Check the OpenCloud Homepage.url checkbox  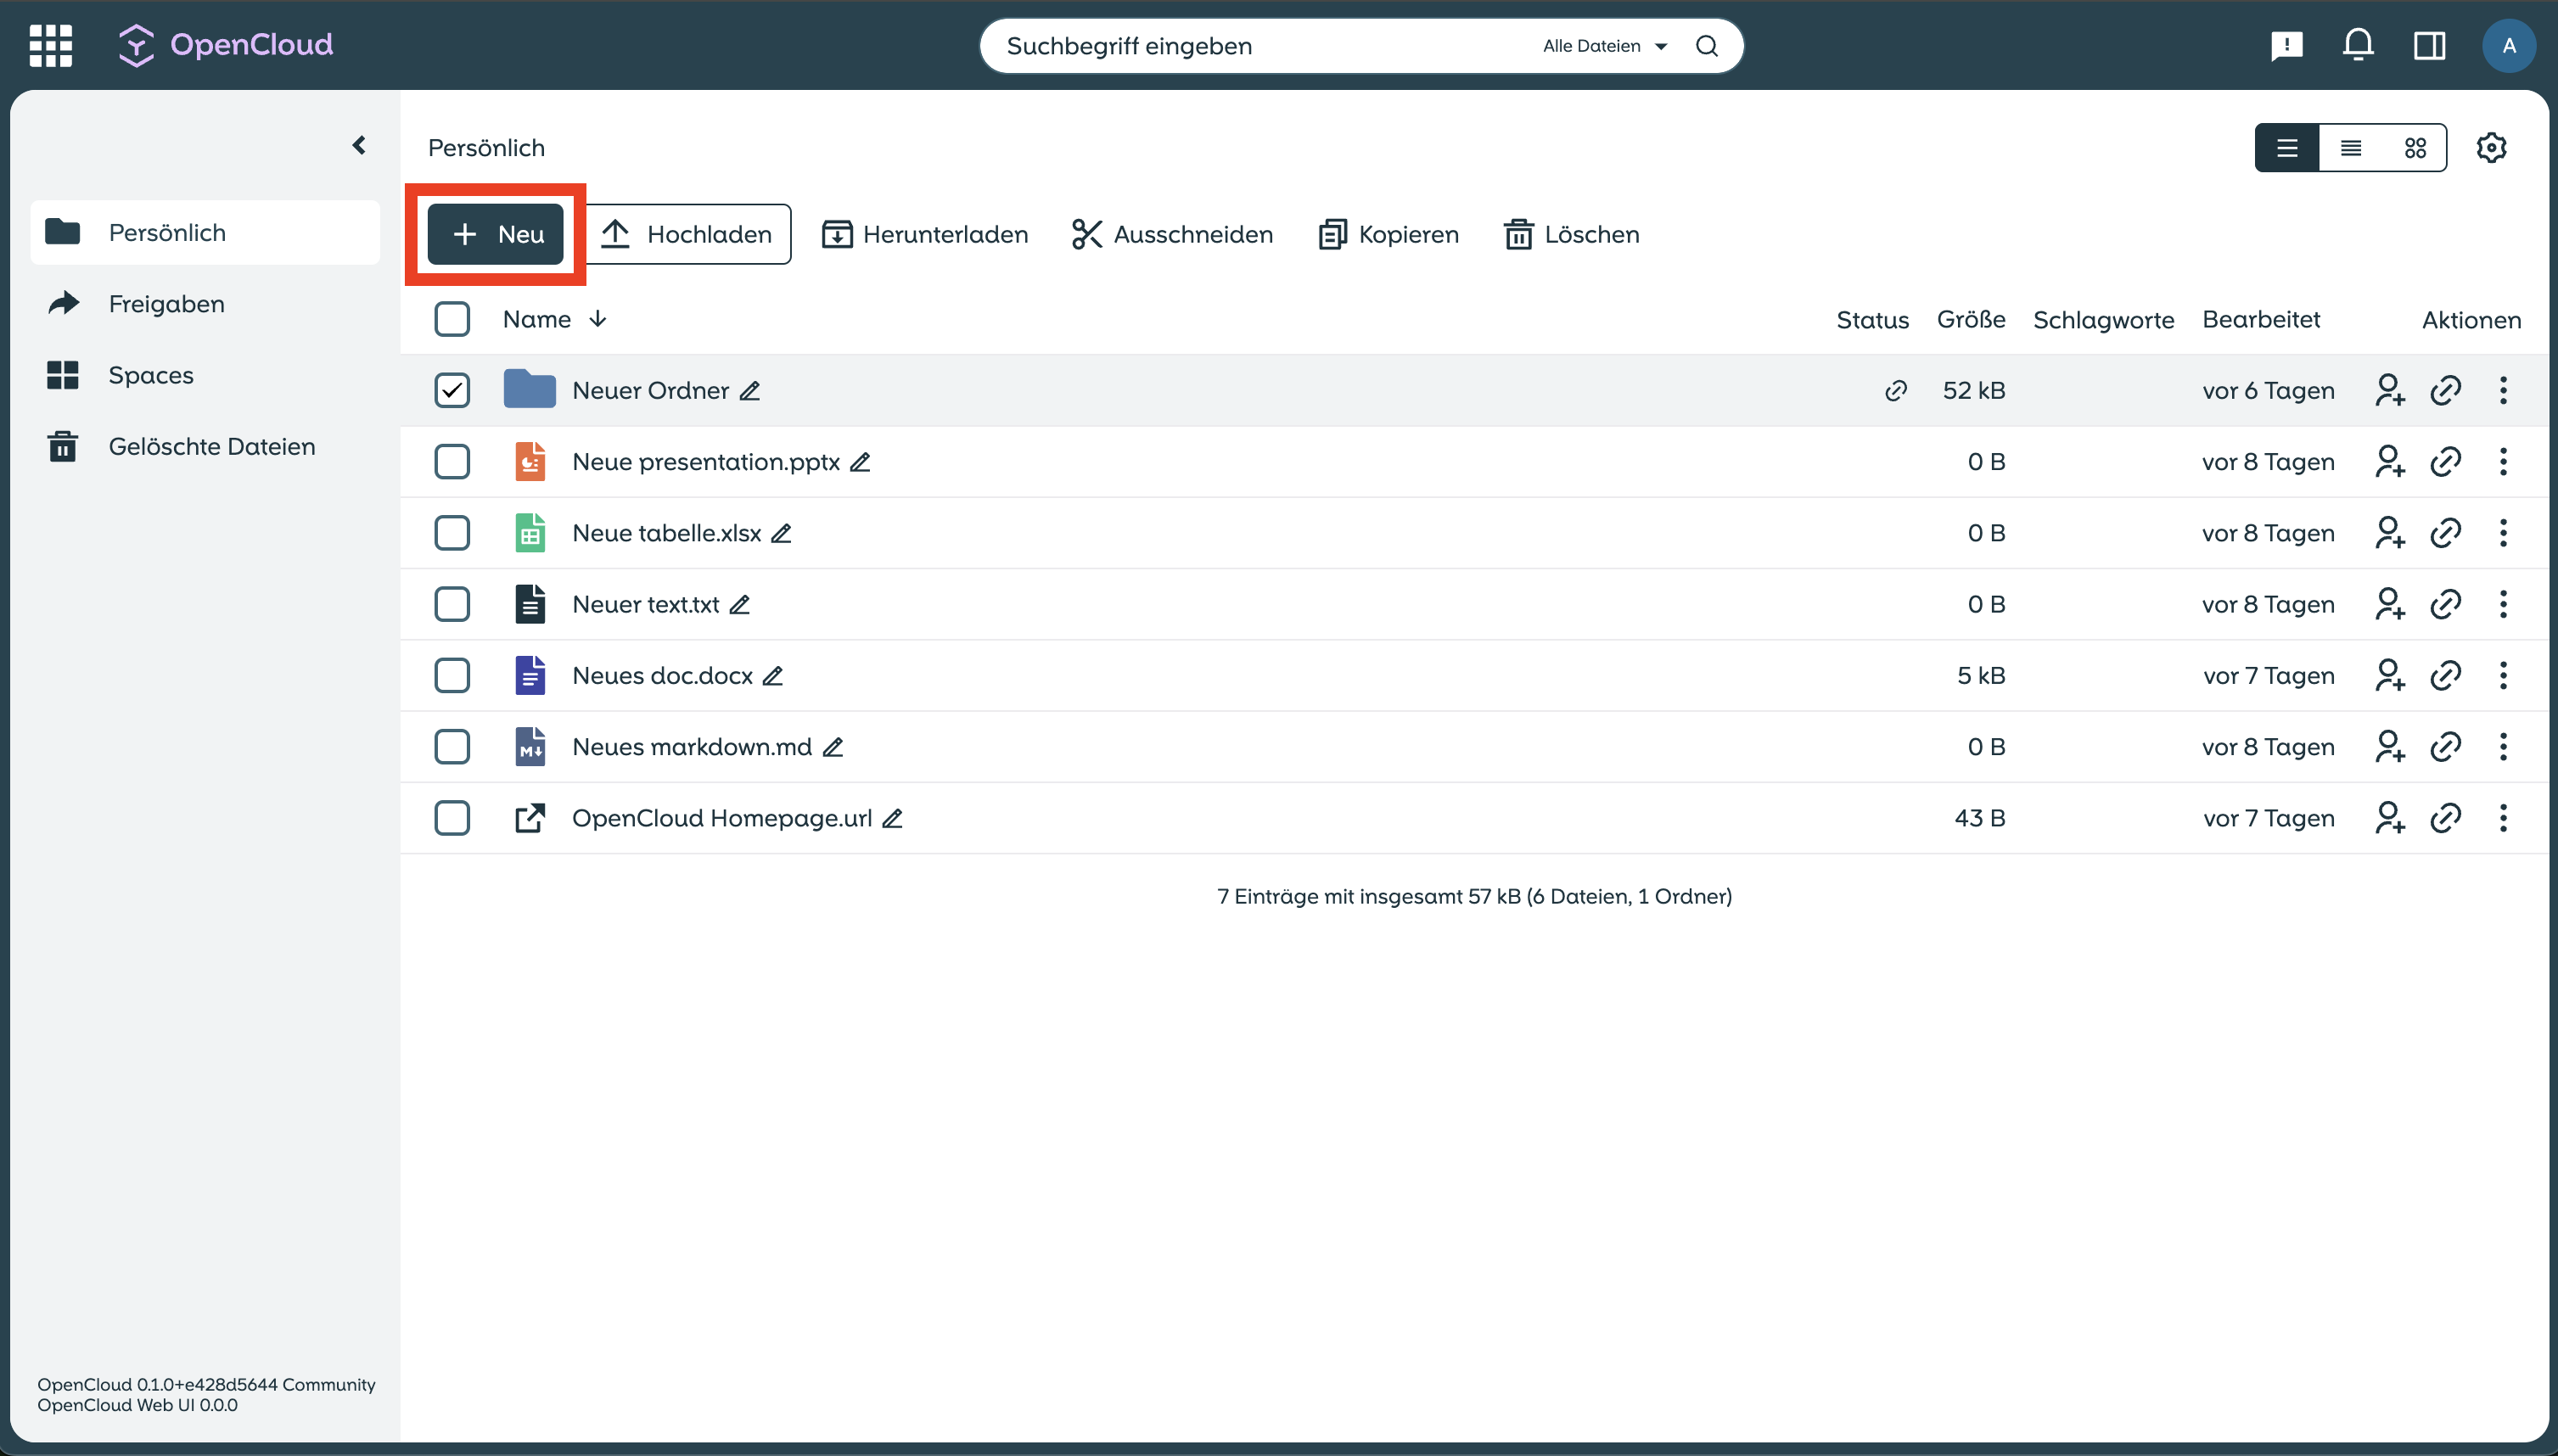click(x=452, y=818)
